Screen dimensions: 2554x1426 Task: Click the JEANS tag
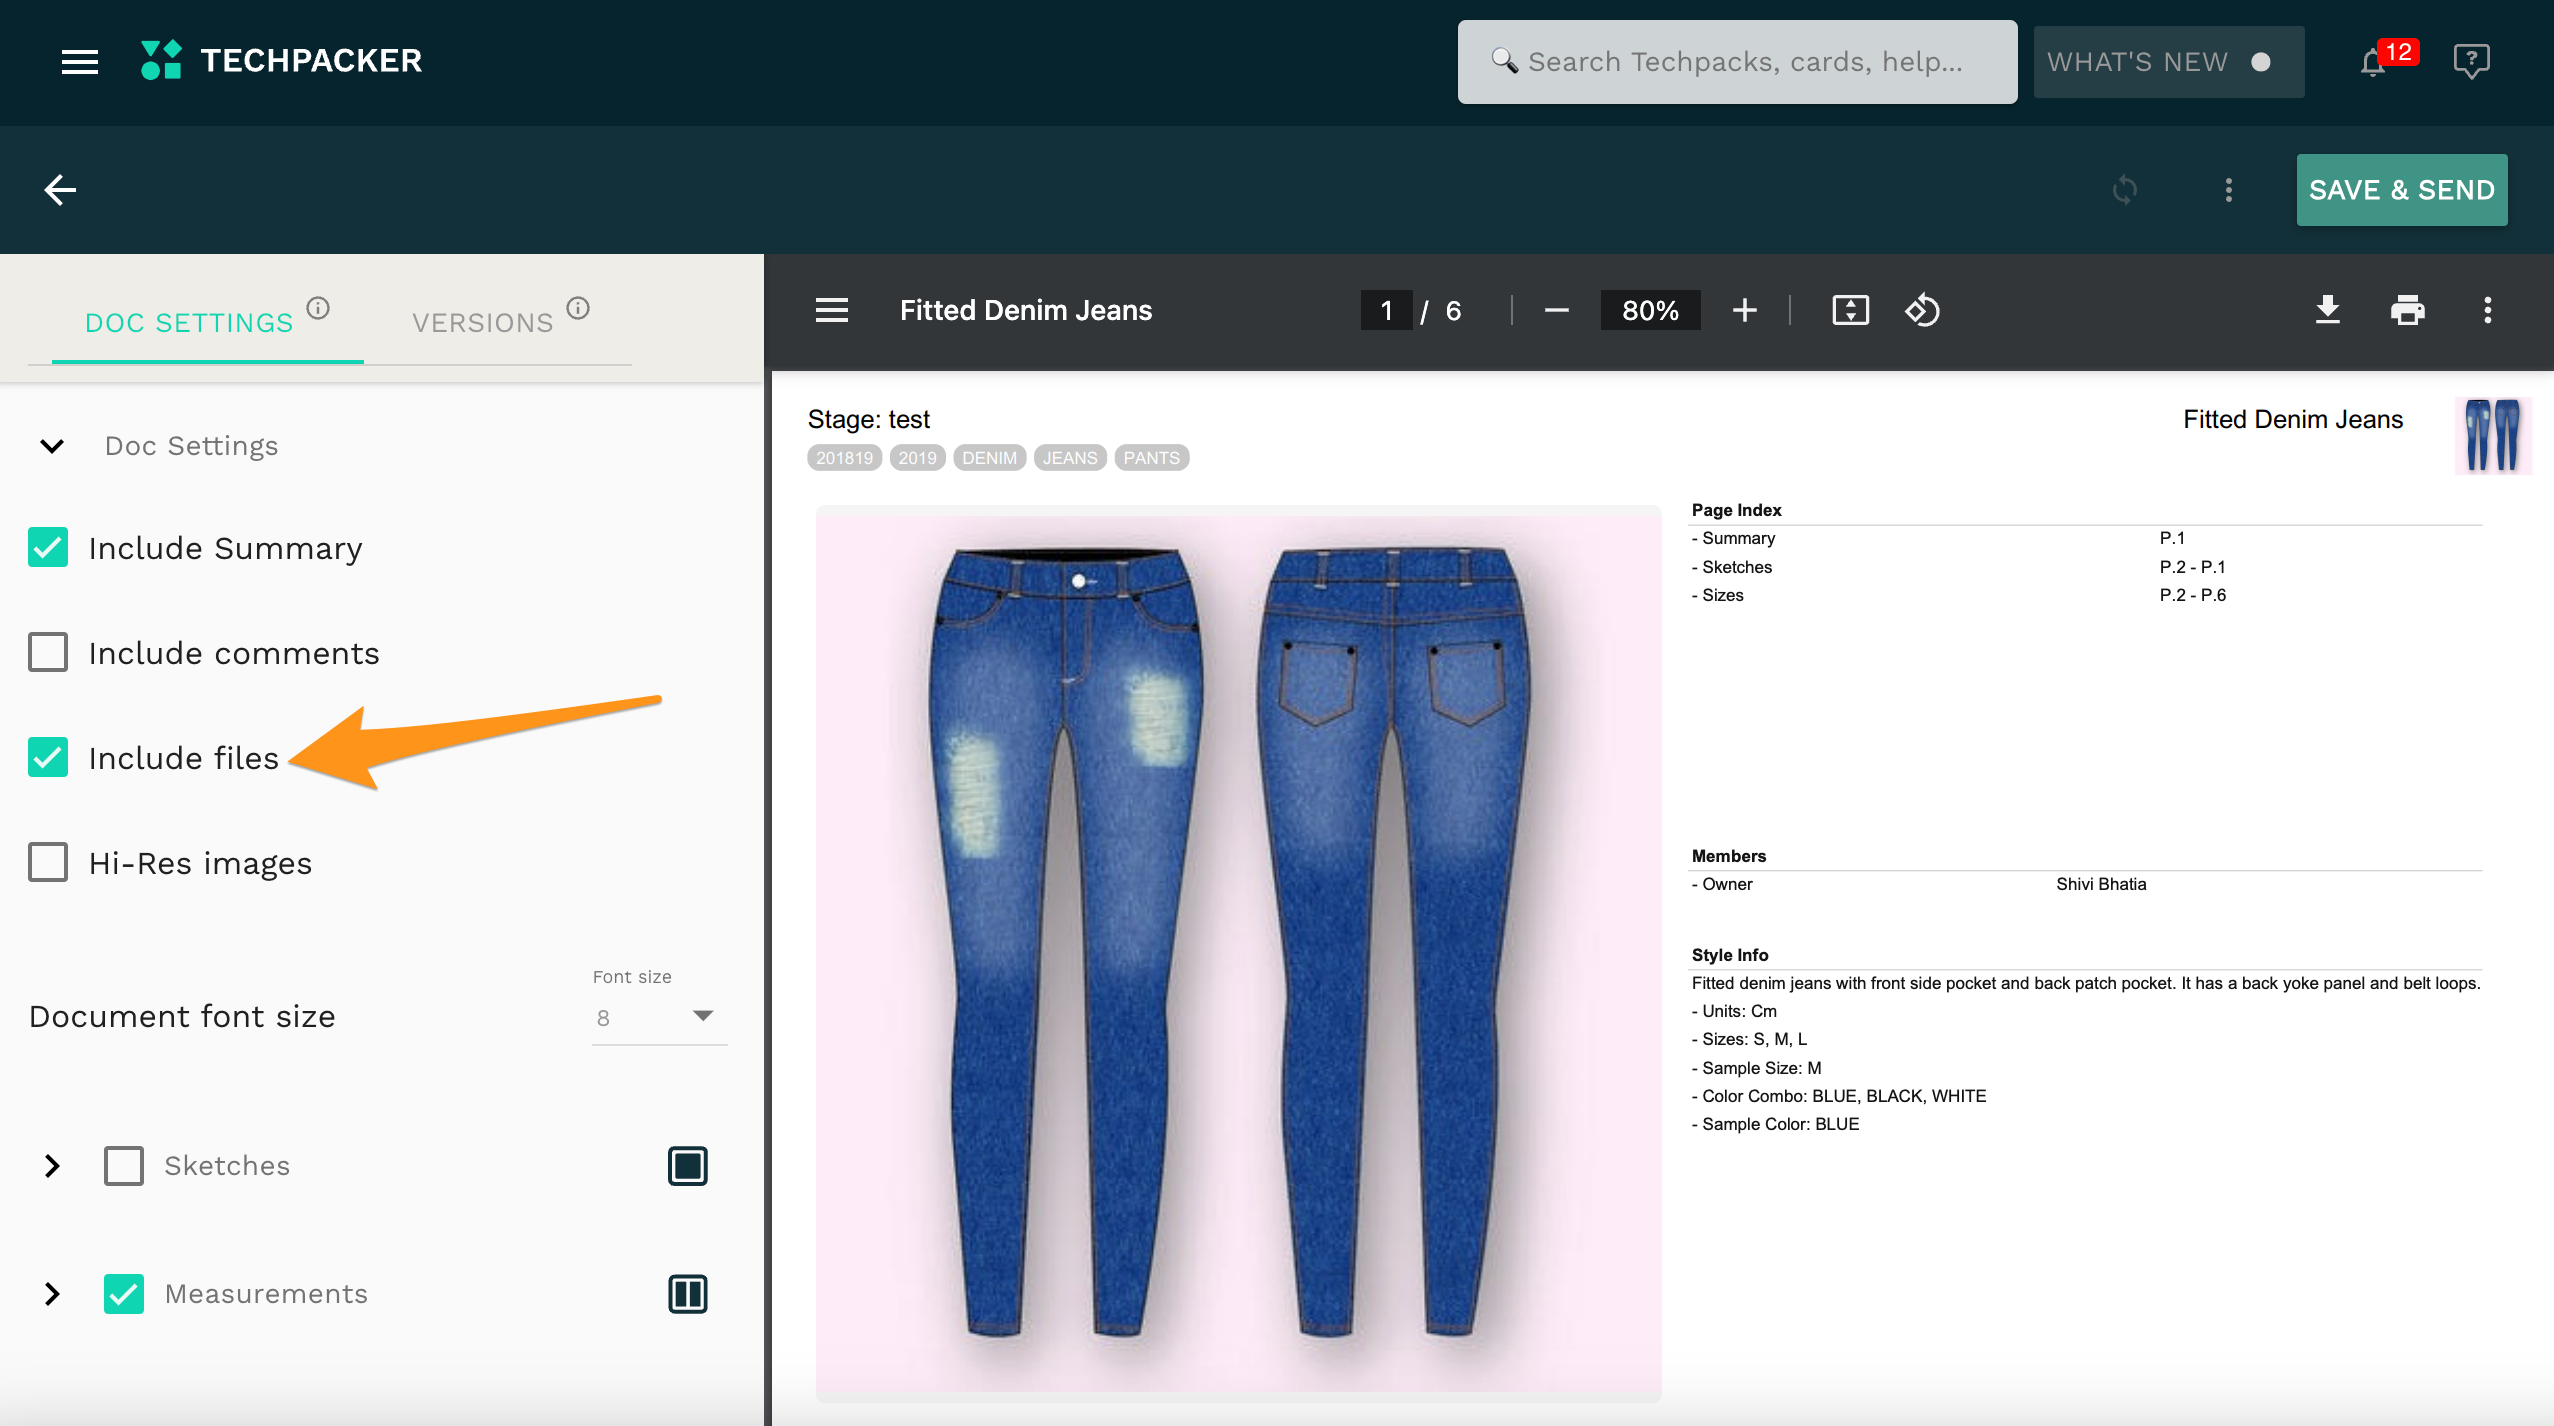1069,458
